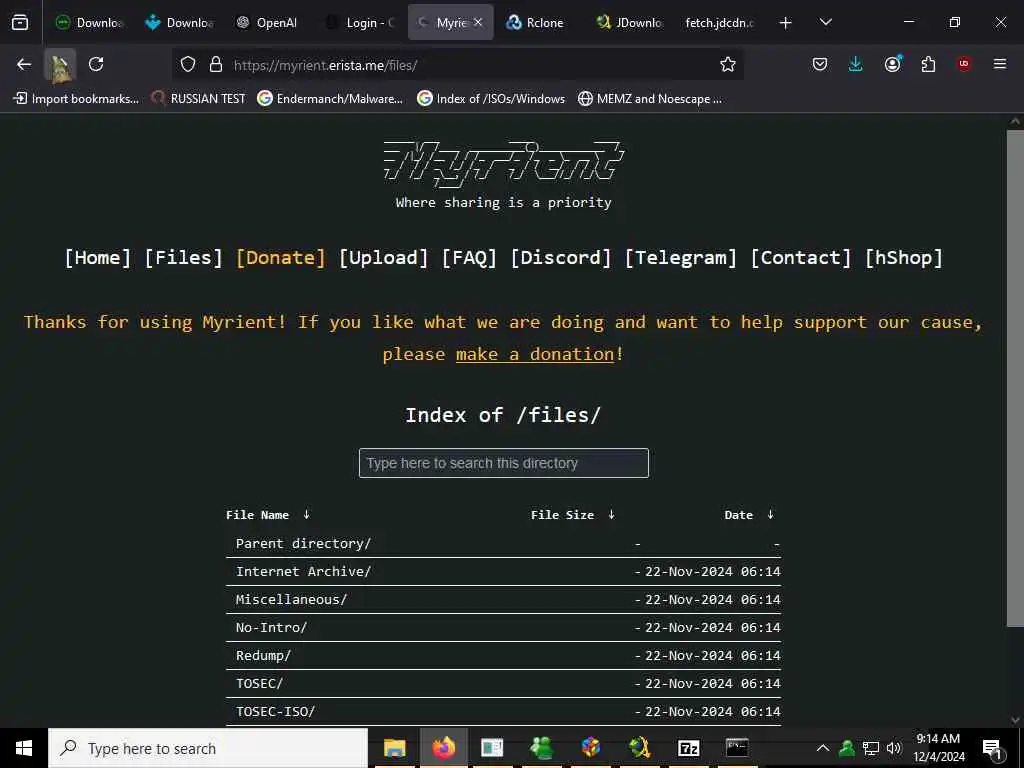The width and height of the screenshot is (1024, 768).
Task: Open the Firefox hamburger application menu
Action: [1000, 64]
